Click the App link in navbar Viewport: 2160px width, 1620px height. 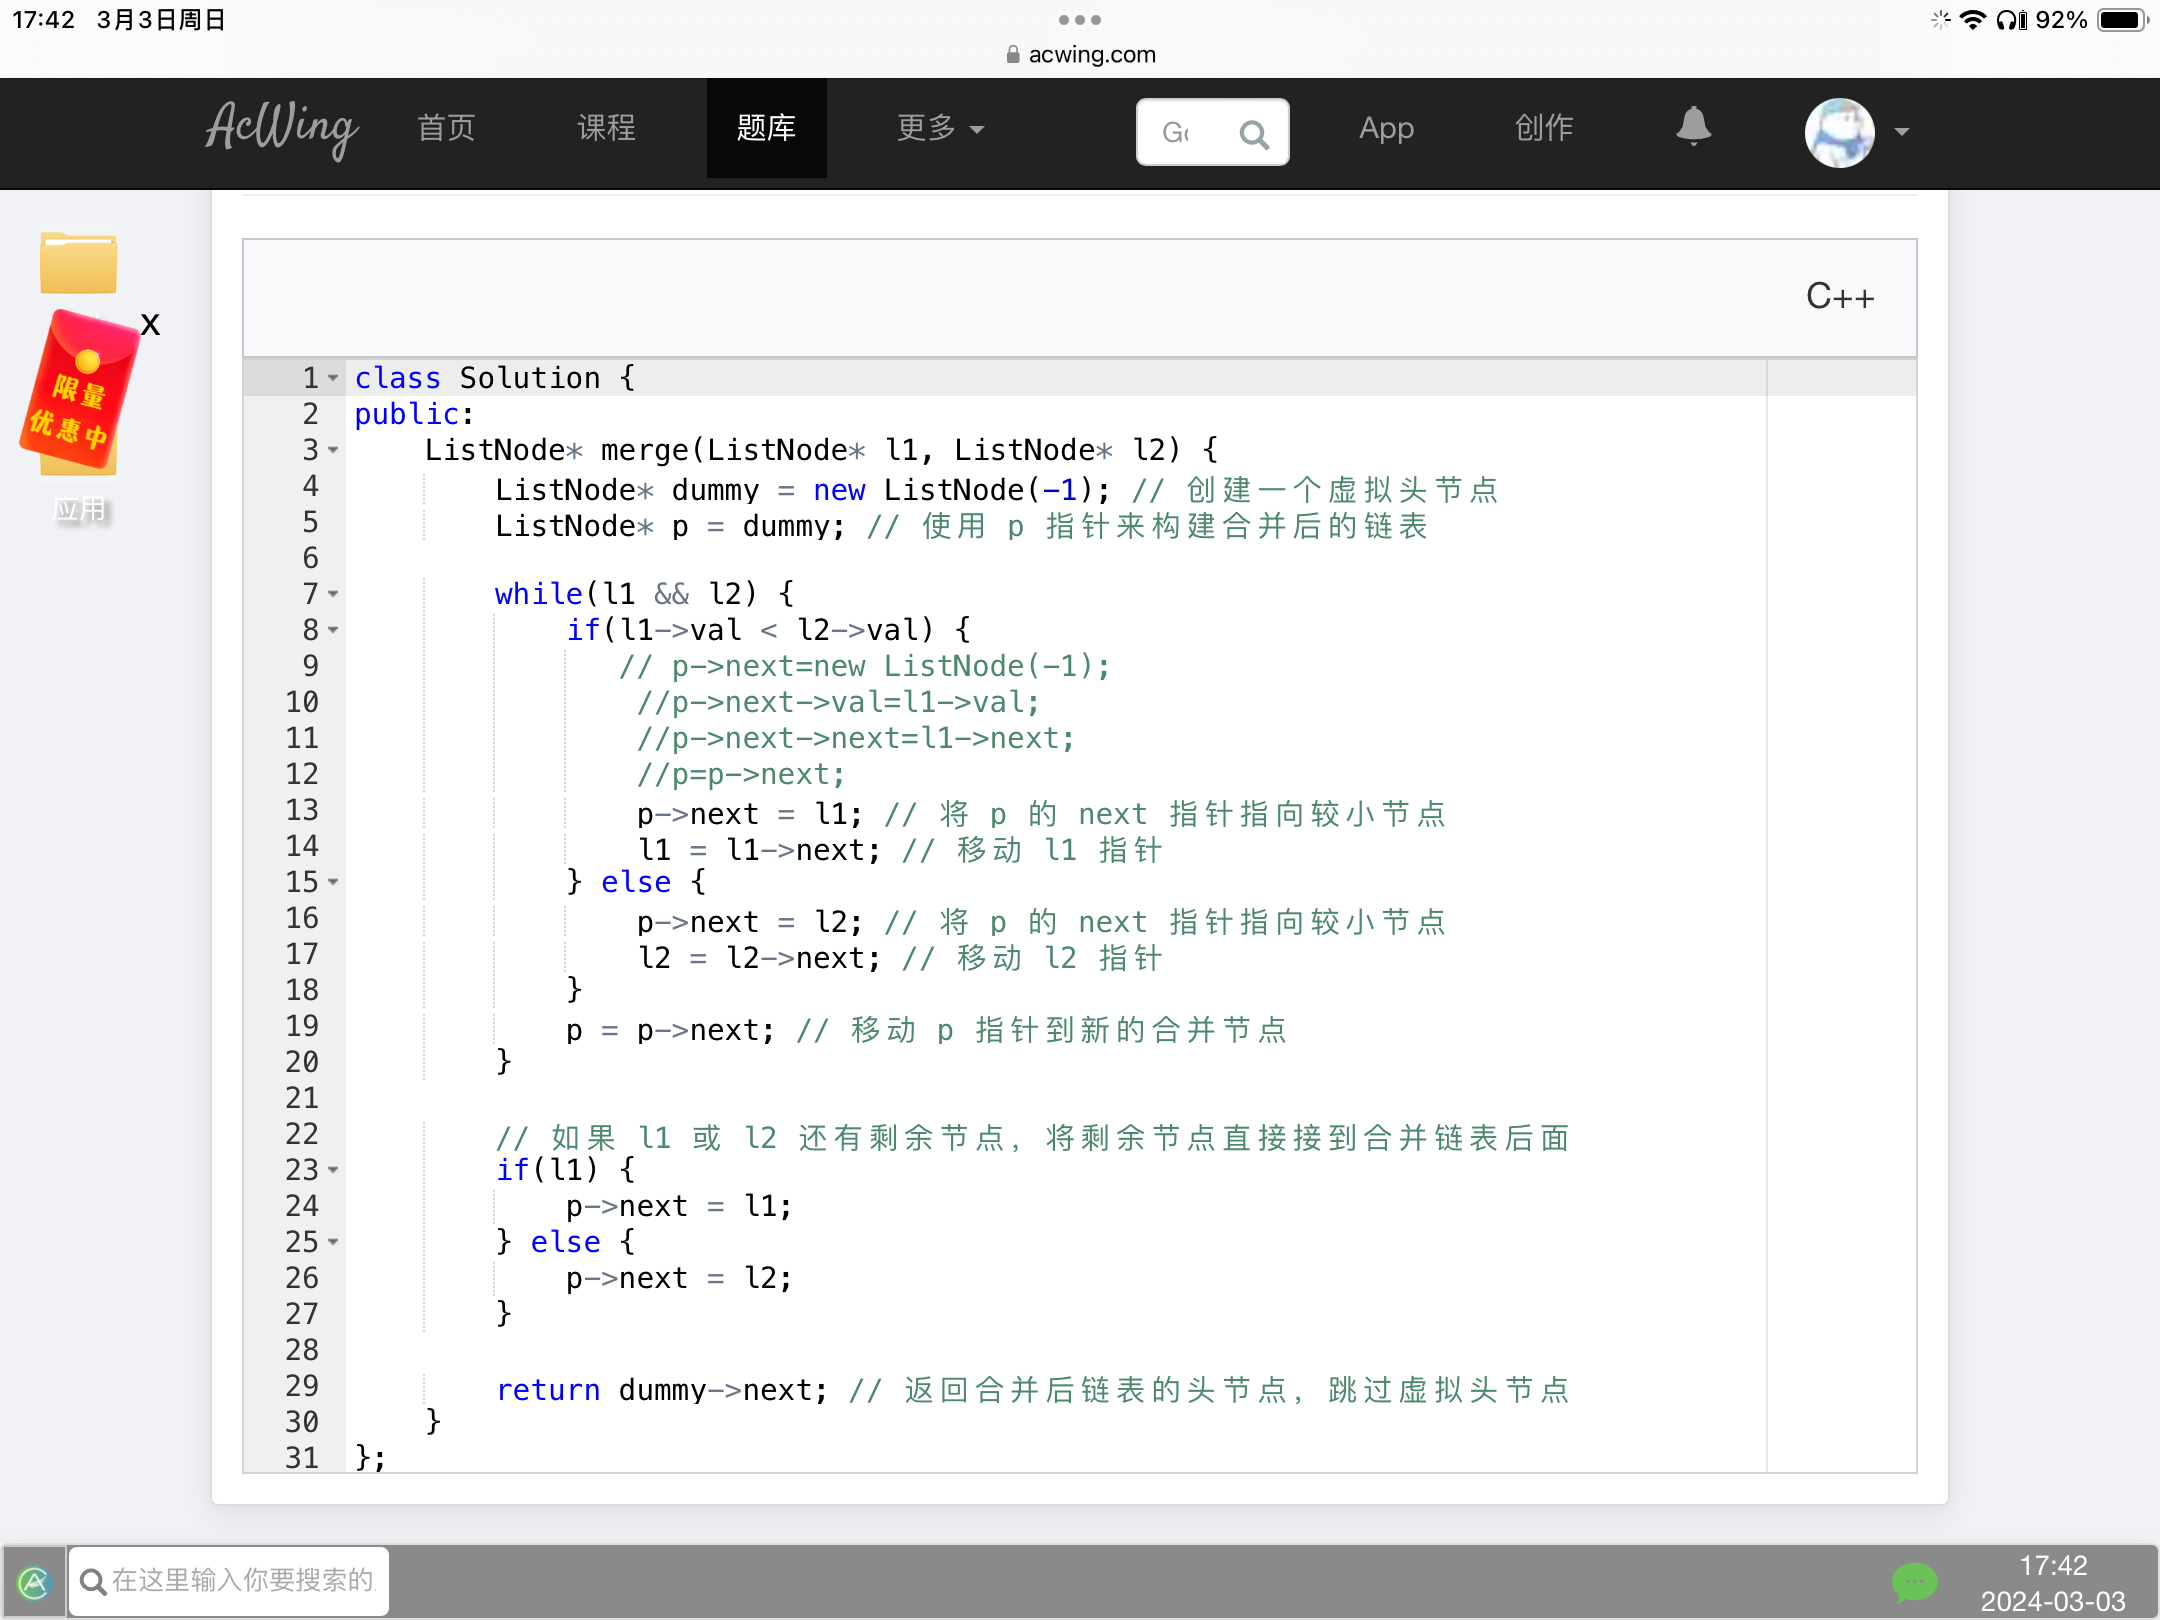click(x=1386, y=129)
